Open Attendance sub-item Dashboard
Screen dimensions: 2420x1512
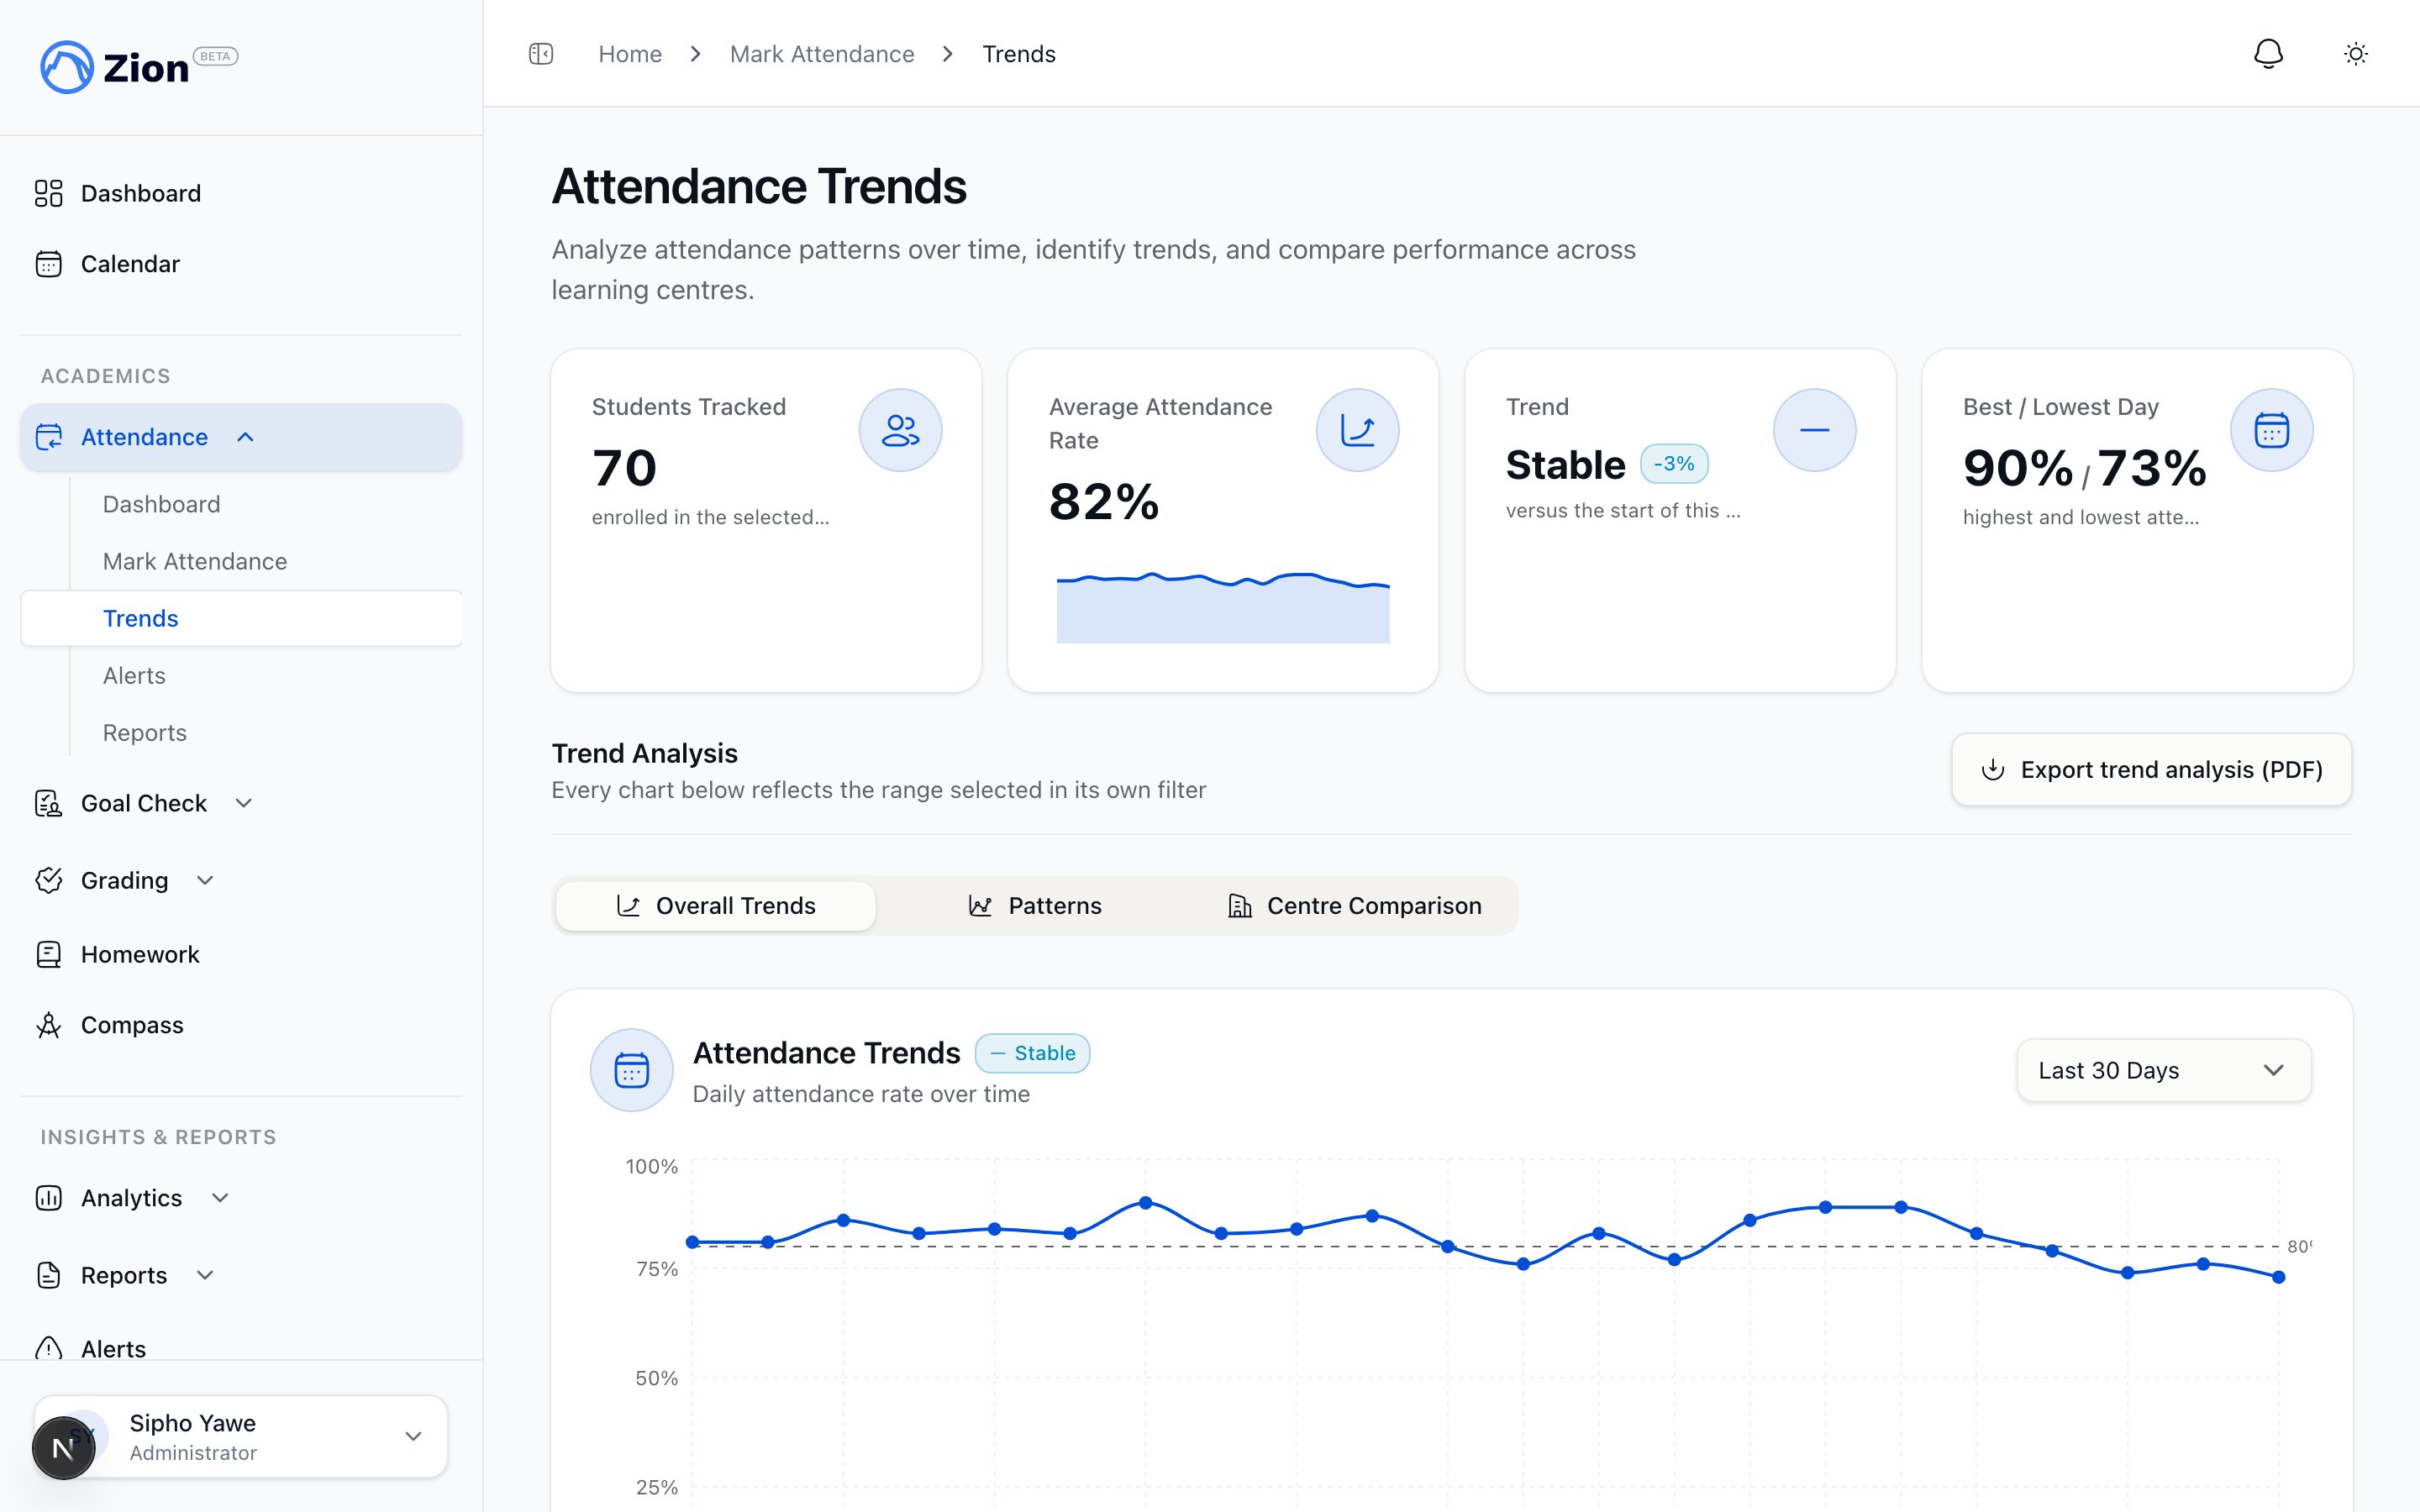tap(161, 504)
